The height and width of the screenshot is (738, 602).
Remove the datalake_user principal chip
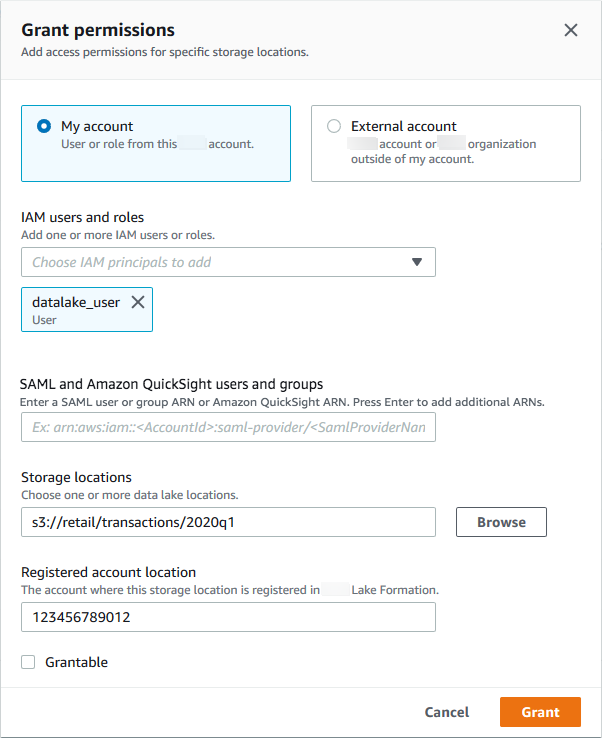click(138, 302)
